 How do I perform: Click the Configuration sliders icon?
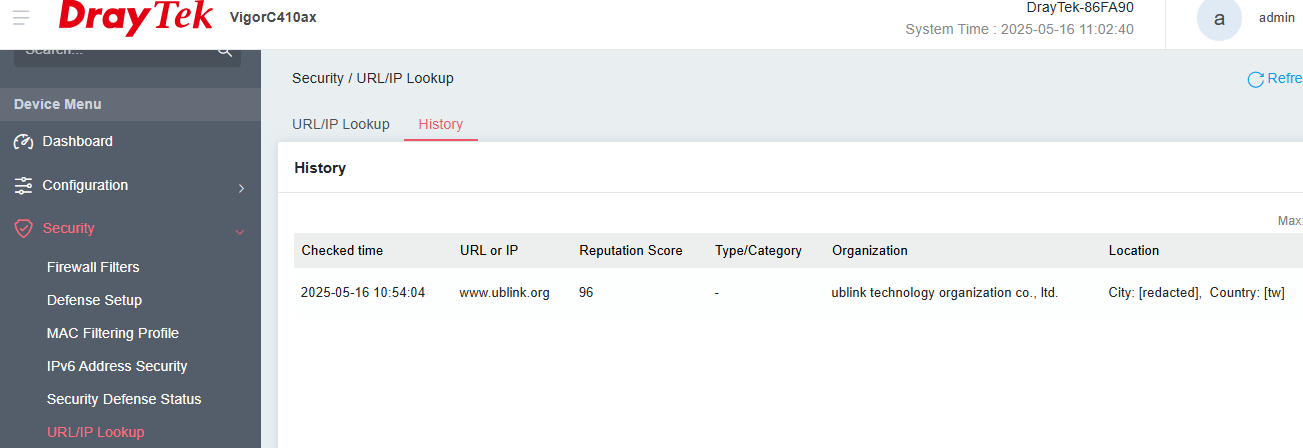[x=24, y=186]
